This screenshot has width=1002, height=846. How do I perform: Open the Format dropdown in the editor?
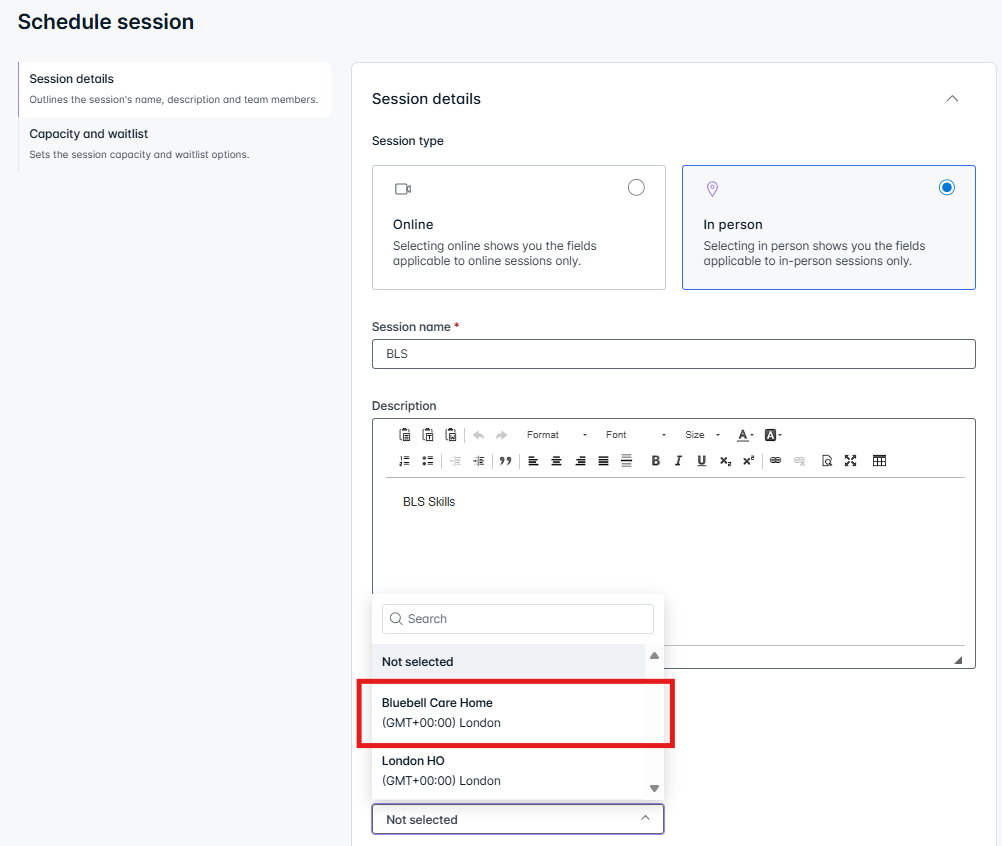coord(557,435)
